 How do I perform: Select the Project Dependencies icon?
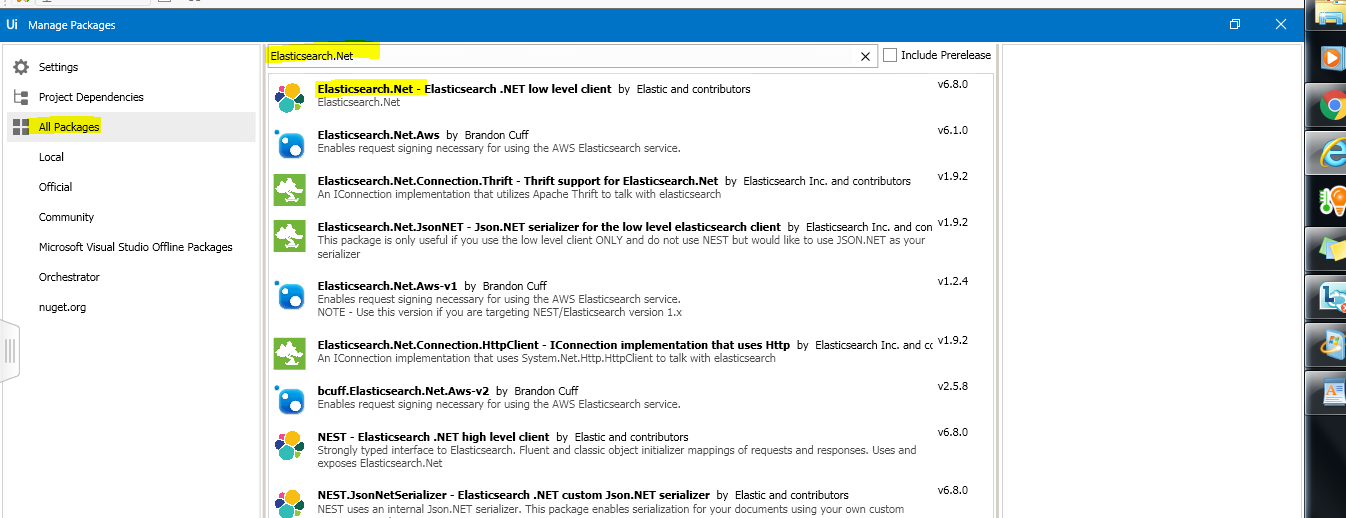(21, 97)
